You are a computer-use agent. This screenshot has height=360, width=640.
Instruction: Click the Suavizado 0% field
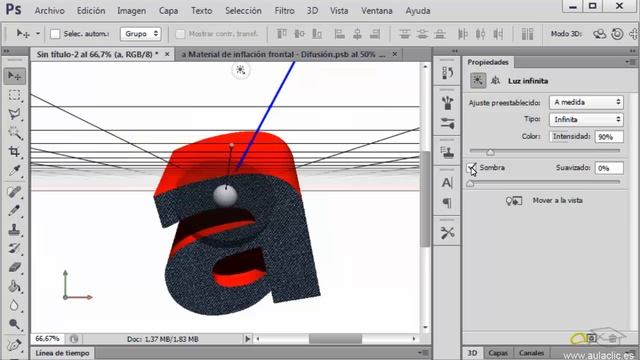609,168
